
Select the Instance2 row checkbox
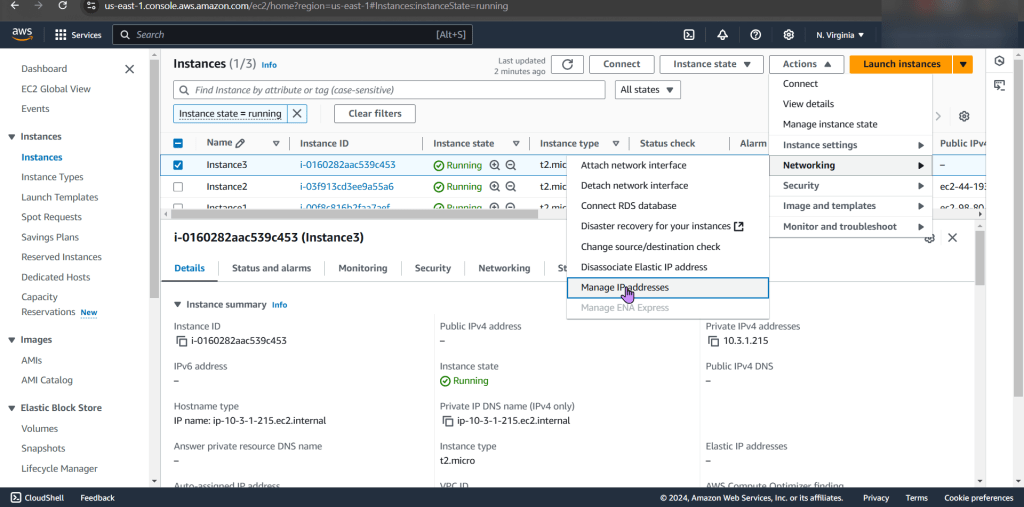click(178, 187)
